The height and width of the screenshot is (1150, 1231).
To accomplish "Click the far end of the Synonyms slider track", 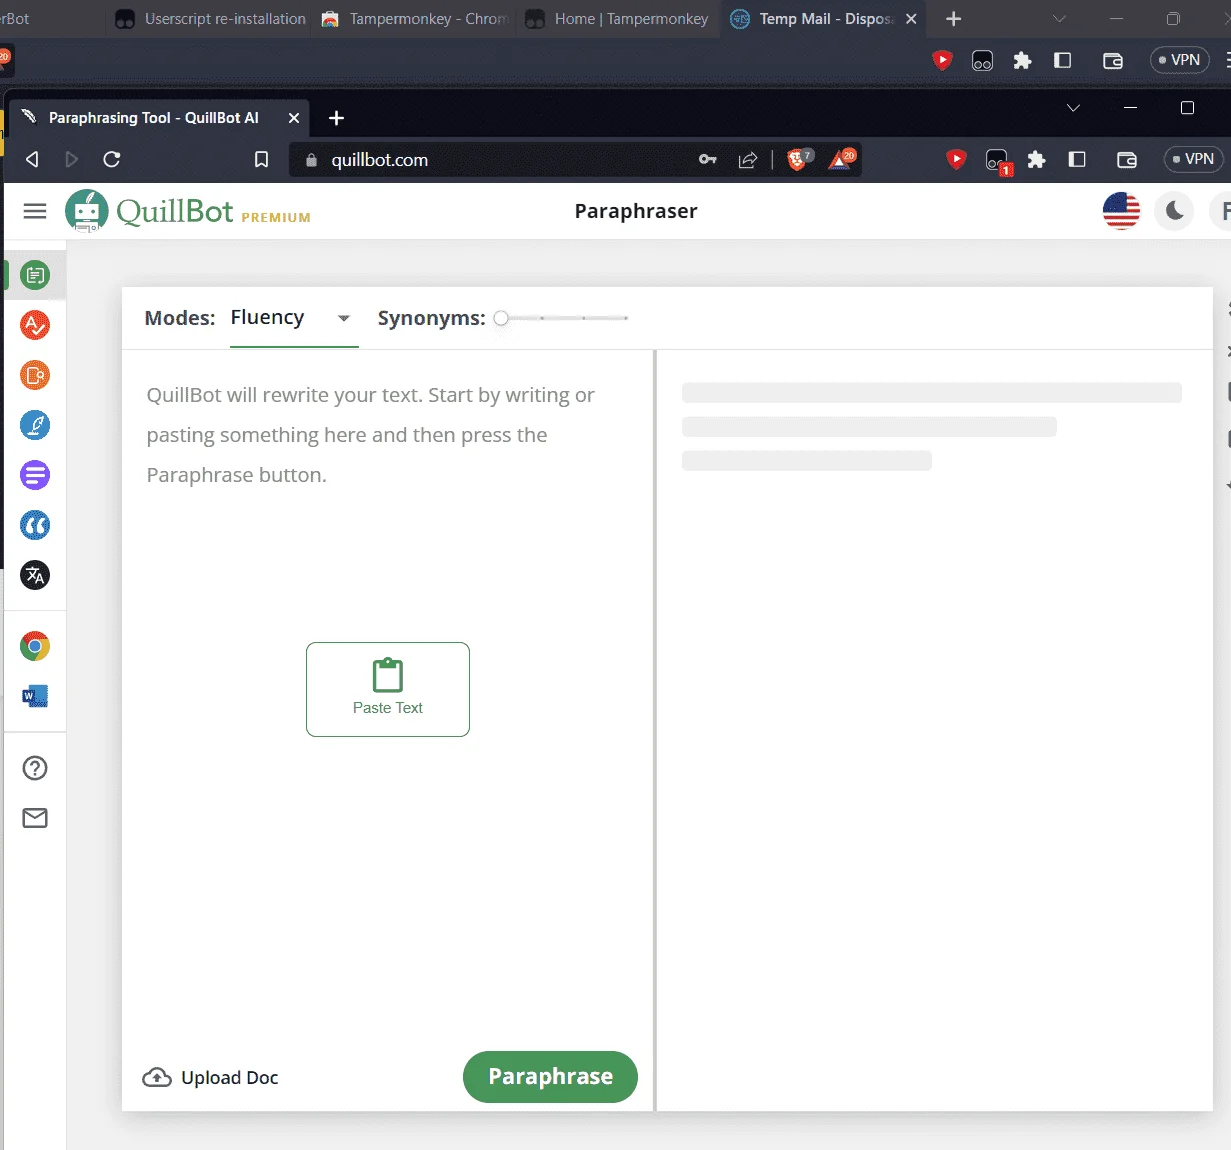I will 626,318.
